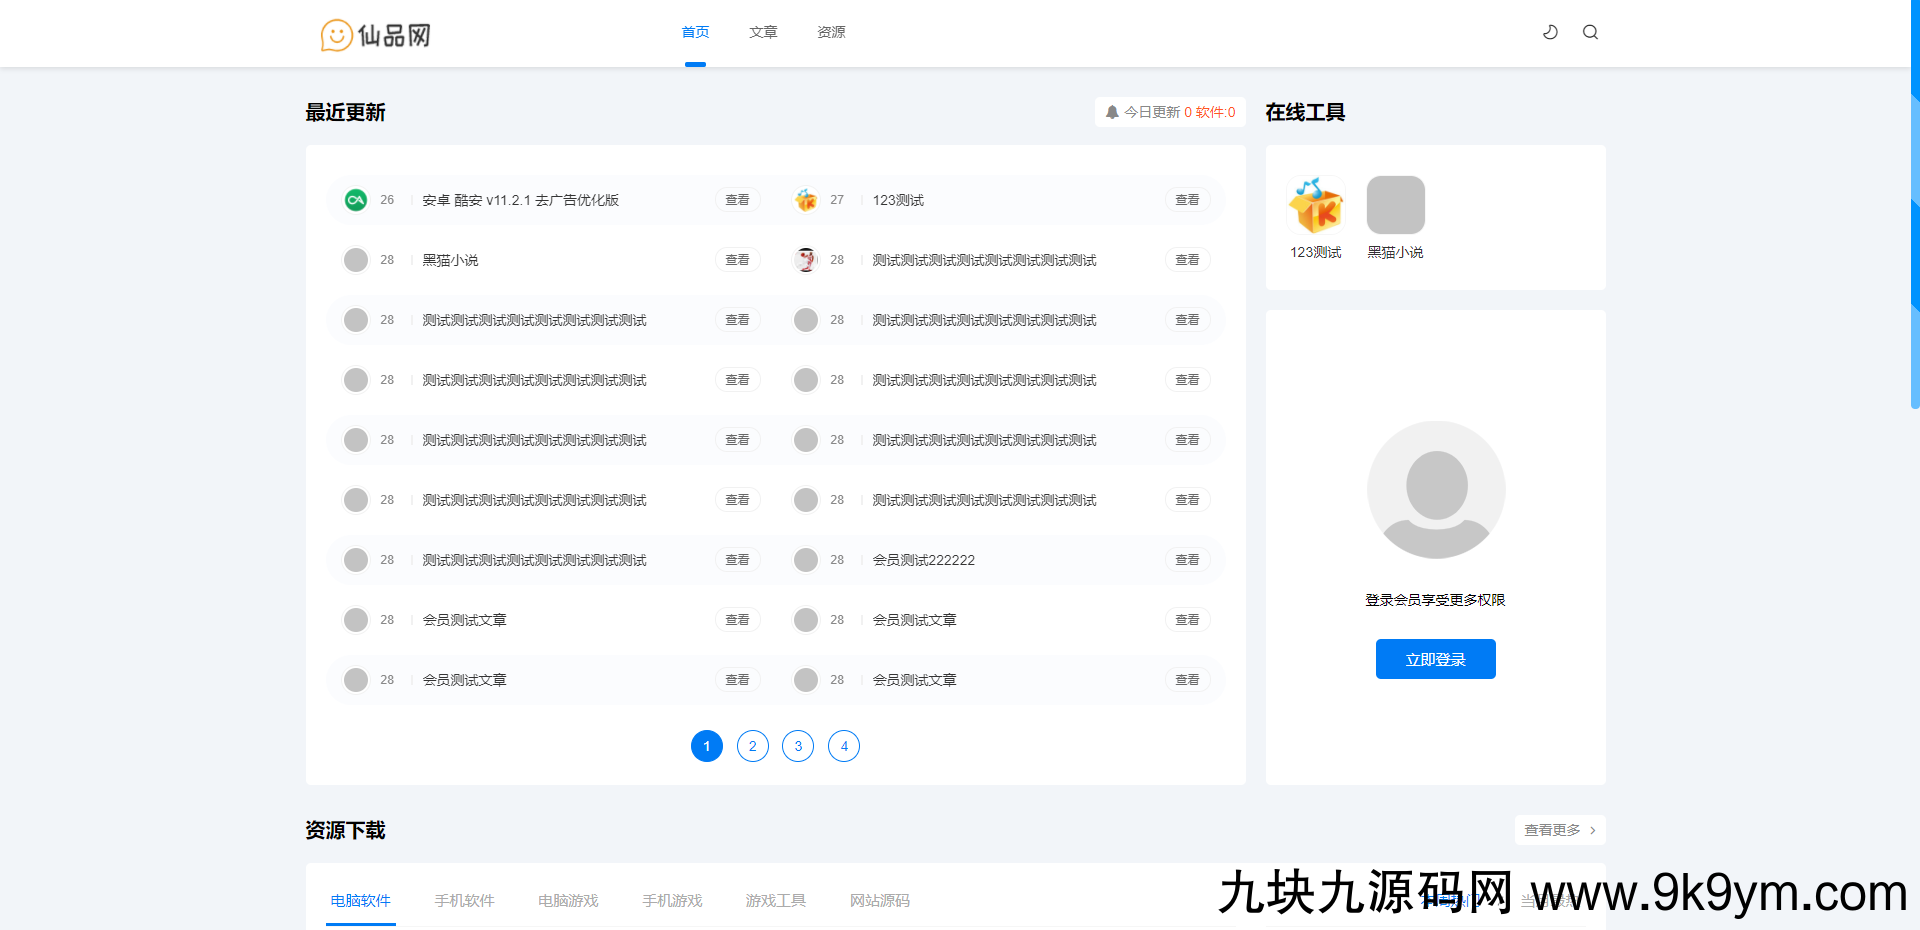The height and width of the screenshot is (930, 1920).
Task: Click 查看 next to 安卓 酷安 entry
Action: click(x=737, y=199)
